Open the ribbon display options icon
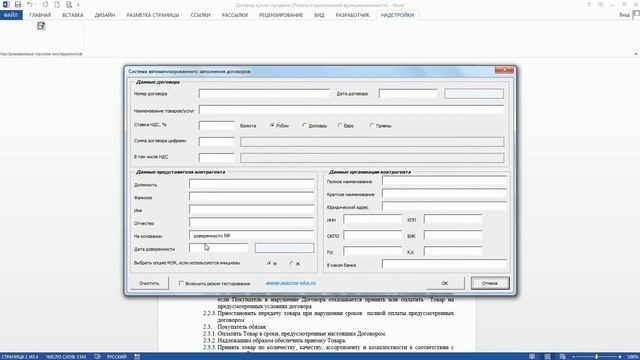The image size is (640, 360). click(601, 4)
